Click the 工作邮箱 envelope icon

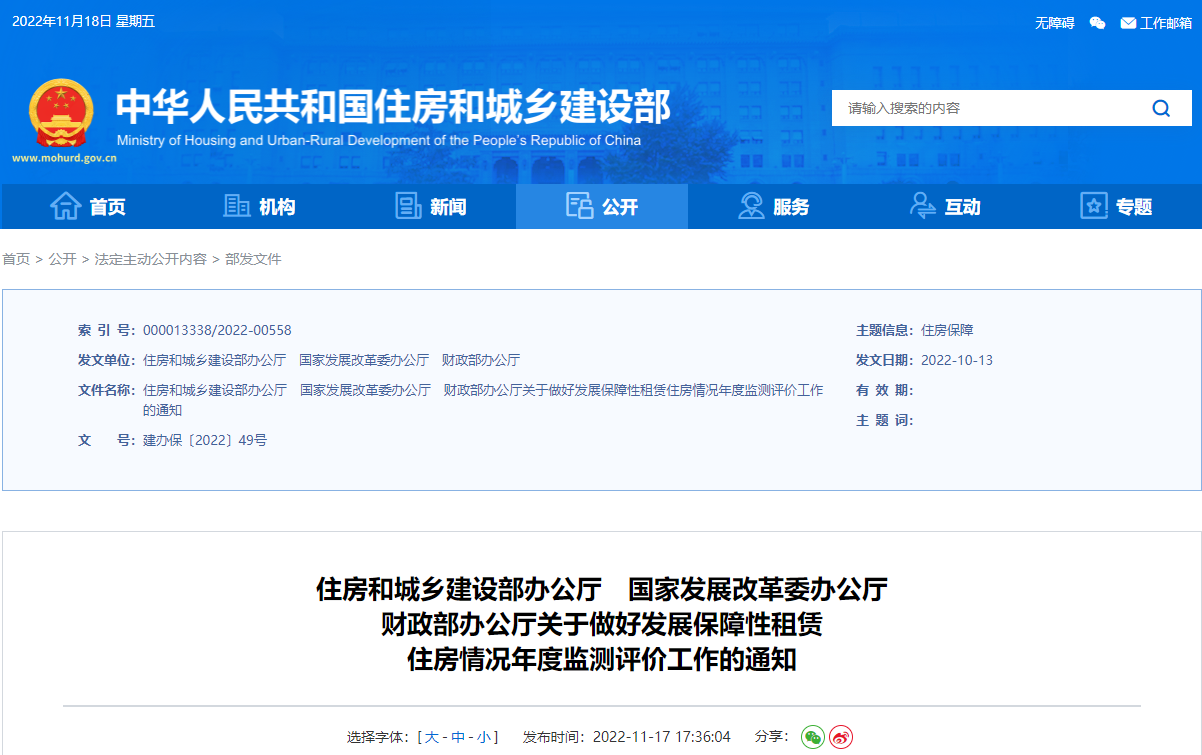click(1128, 23)
